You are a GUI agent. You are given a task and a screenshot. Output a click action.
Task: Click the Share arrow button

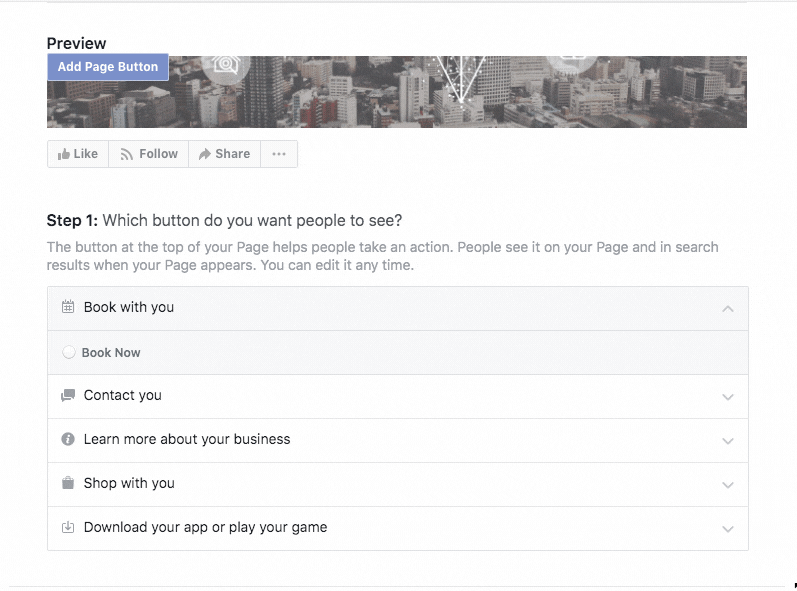tap(224, 154)
